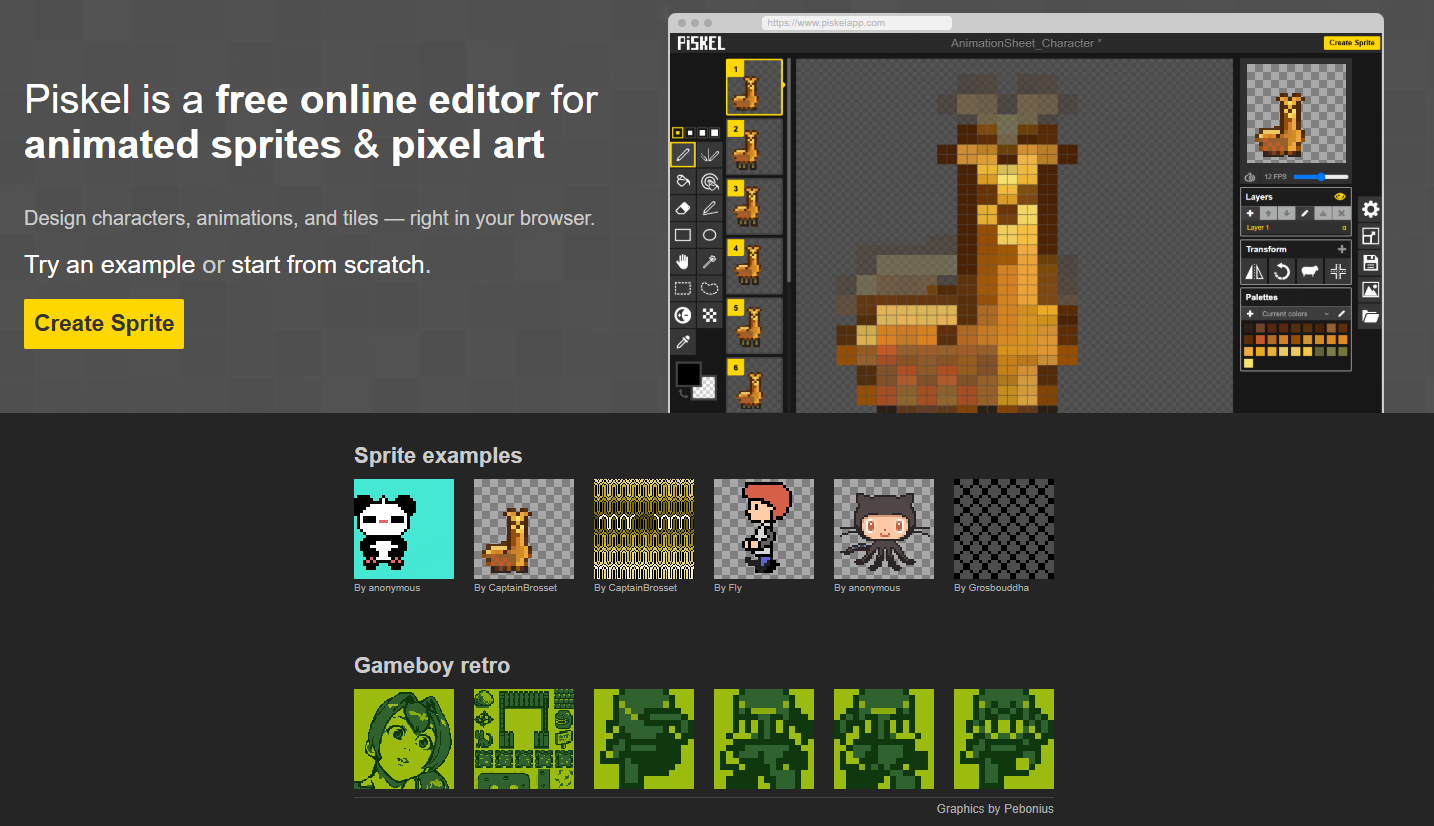This screenshot has height=826, width=1434.
Task: Add a new palette with plus icon
Action: pyautogui.click(x=1250, y=314)
